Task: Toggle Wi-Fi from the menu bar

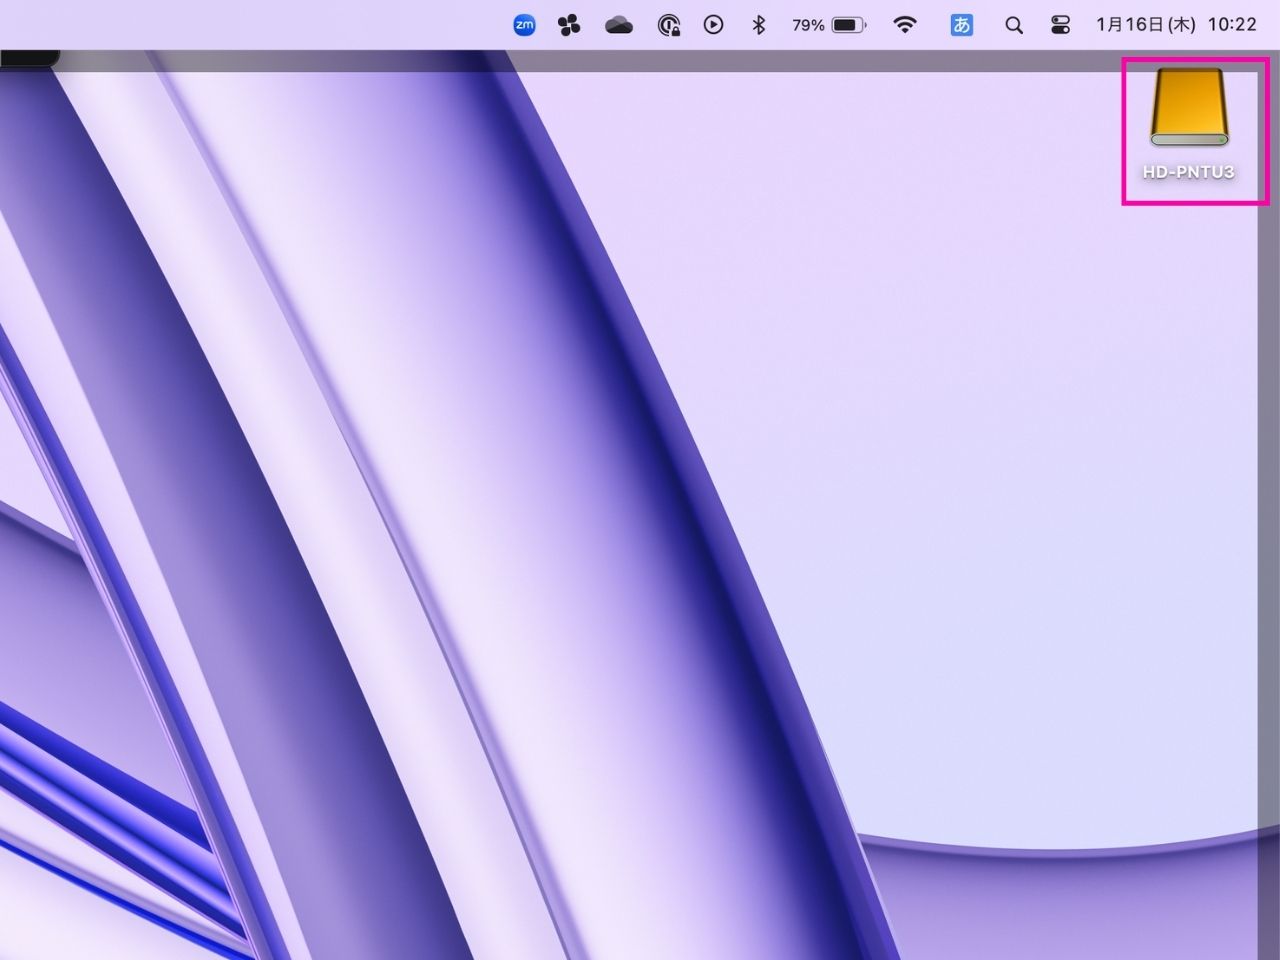Action: click(x=906, y=25)
